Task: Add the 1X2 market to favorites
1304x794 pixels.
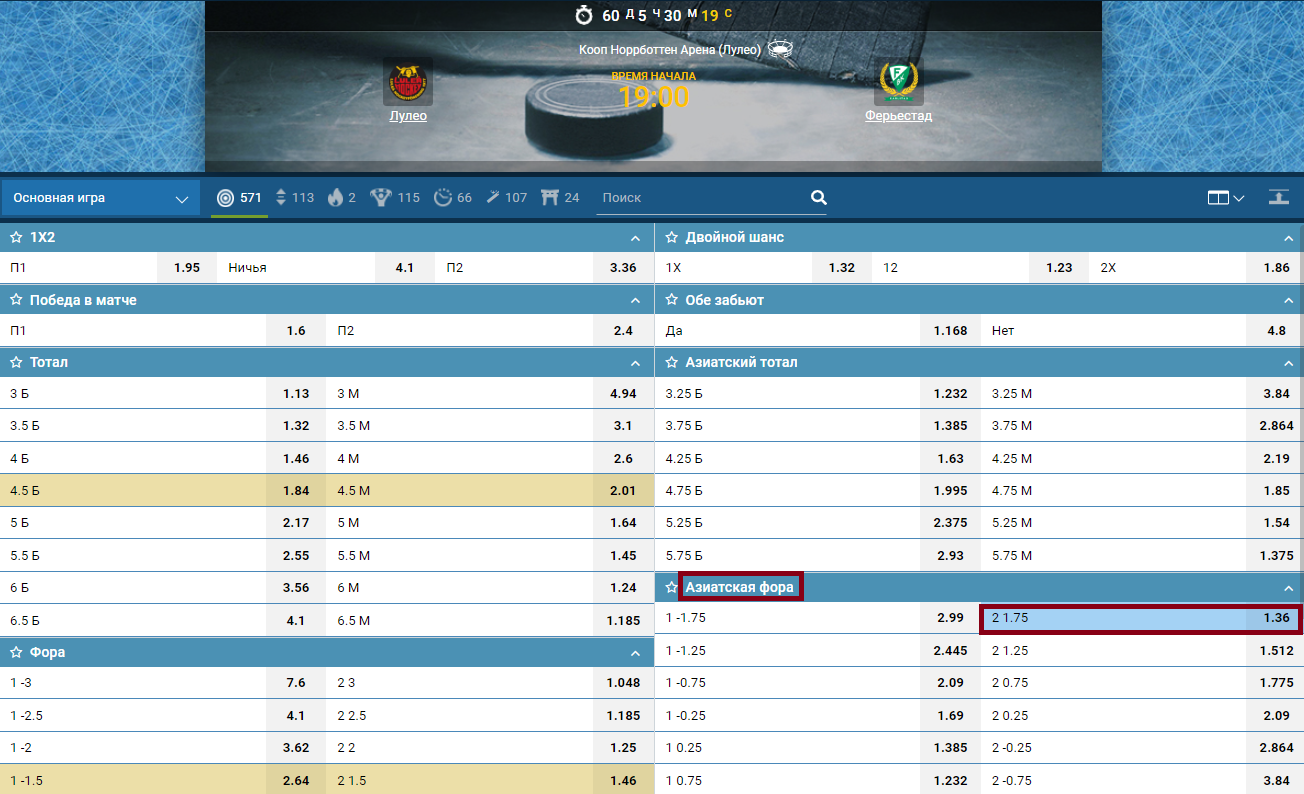Action: point(16,238)
